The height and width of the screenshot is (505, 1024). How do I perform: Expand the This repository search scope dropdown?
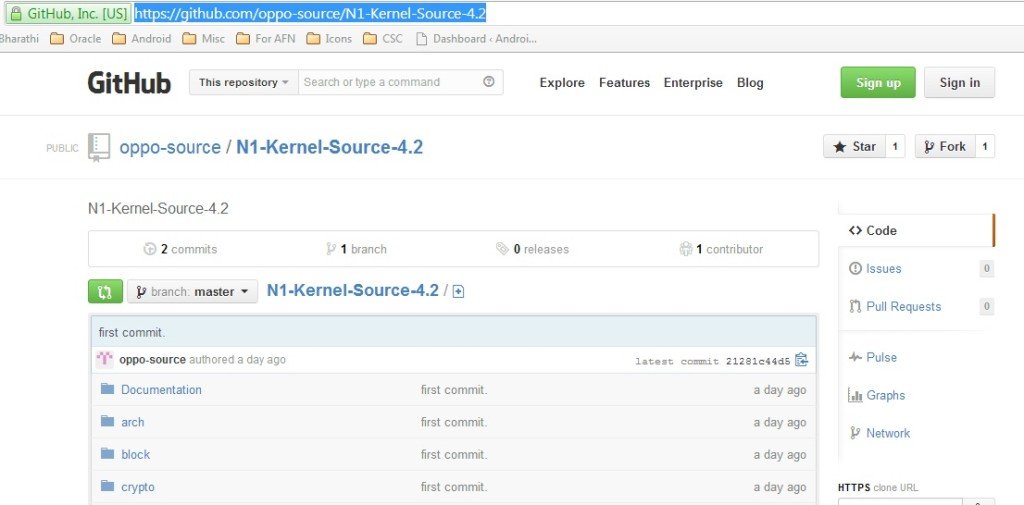[244, 82]
